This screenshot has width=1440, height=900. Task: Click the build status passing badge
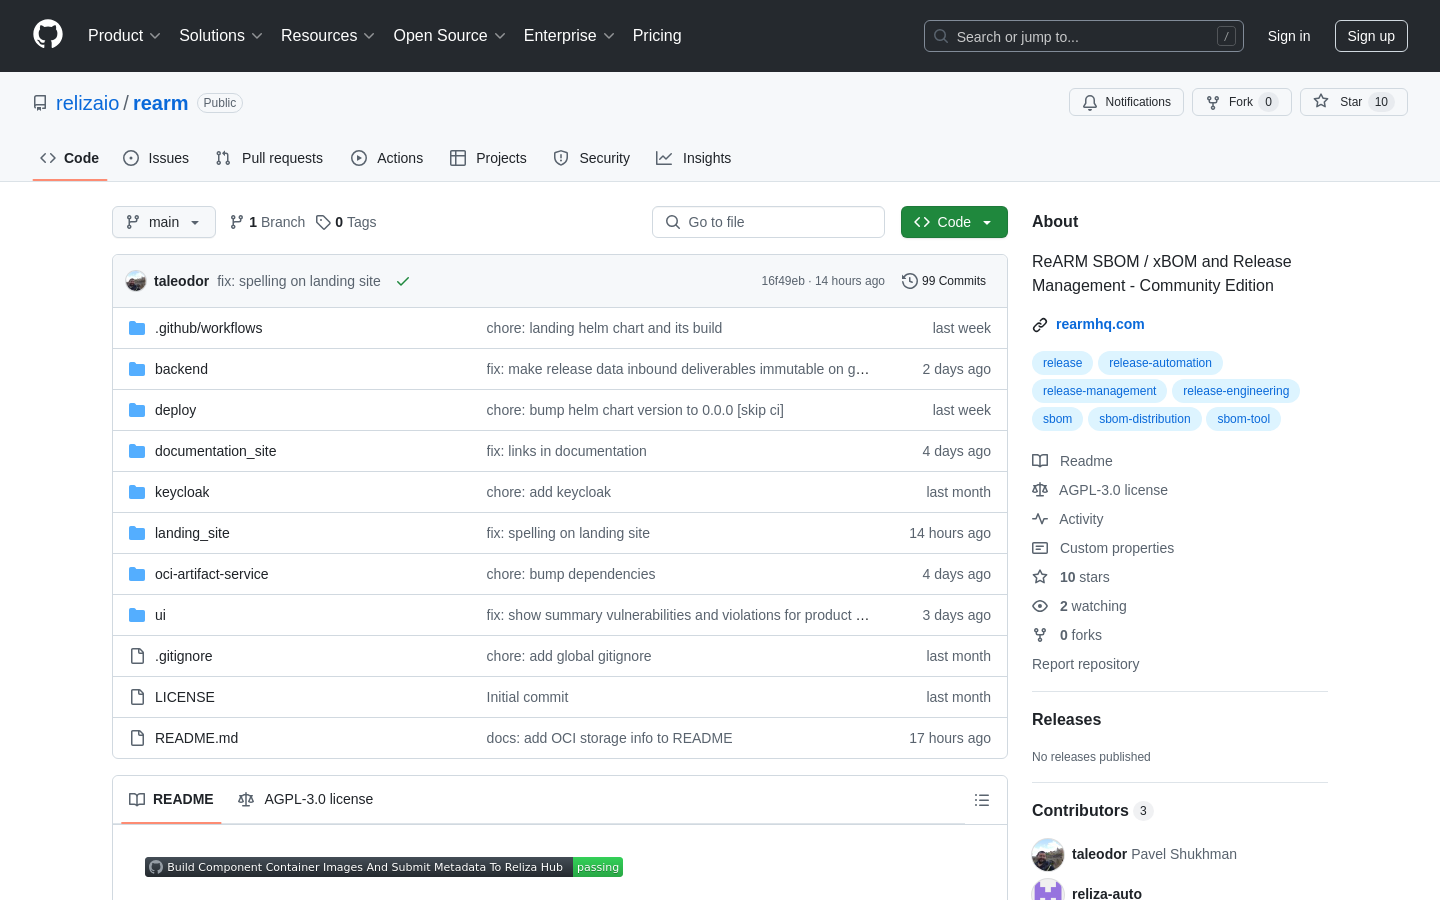point(384,867)
